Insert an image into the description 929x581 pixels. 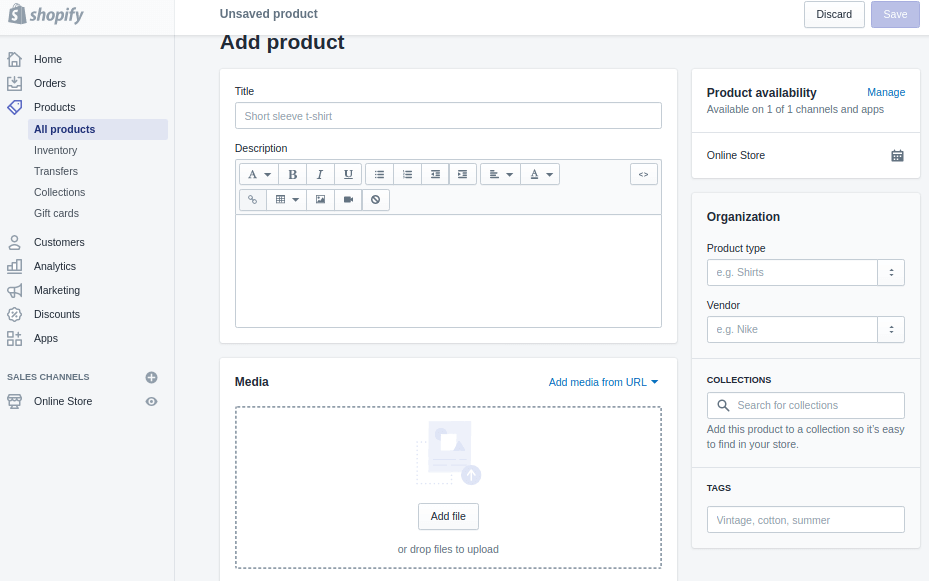321,199
